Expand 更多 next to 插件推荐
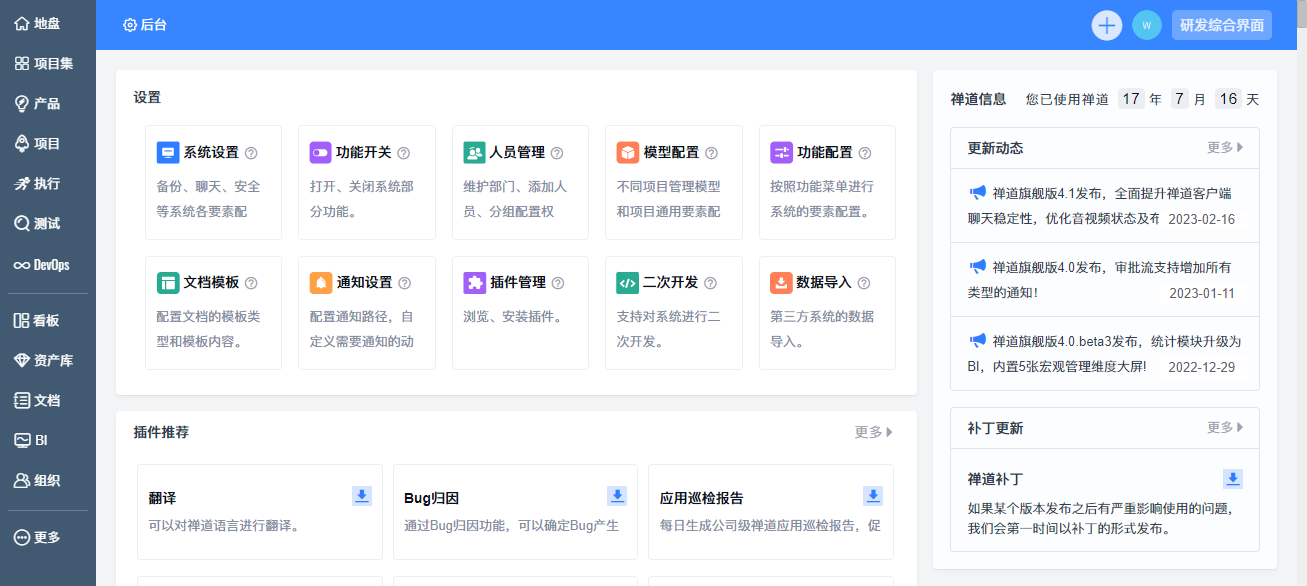 coord(874,432)
